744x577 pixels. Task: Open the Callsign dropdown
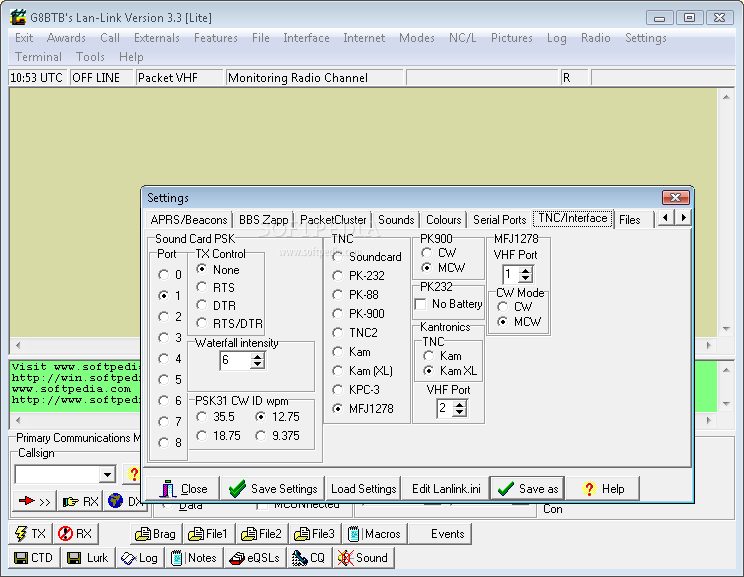108,474
